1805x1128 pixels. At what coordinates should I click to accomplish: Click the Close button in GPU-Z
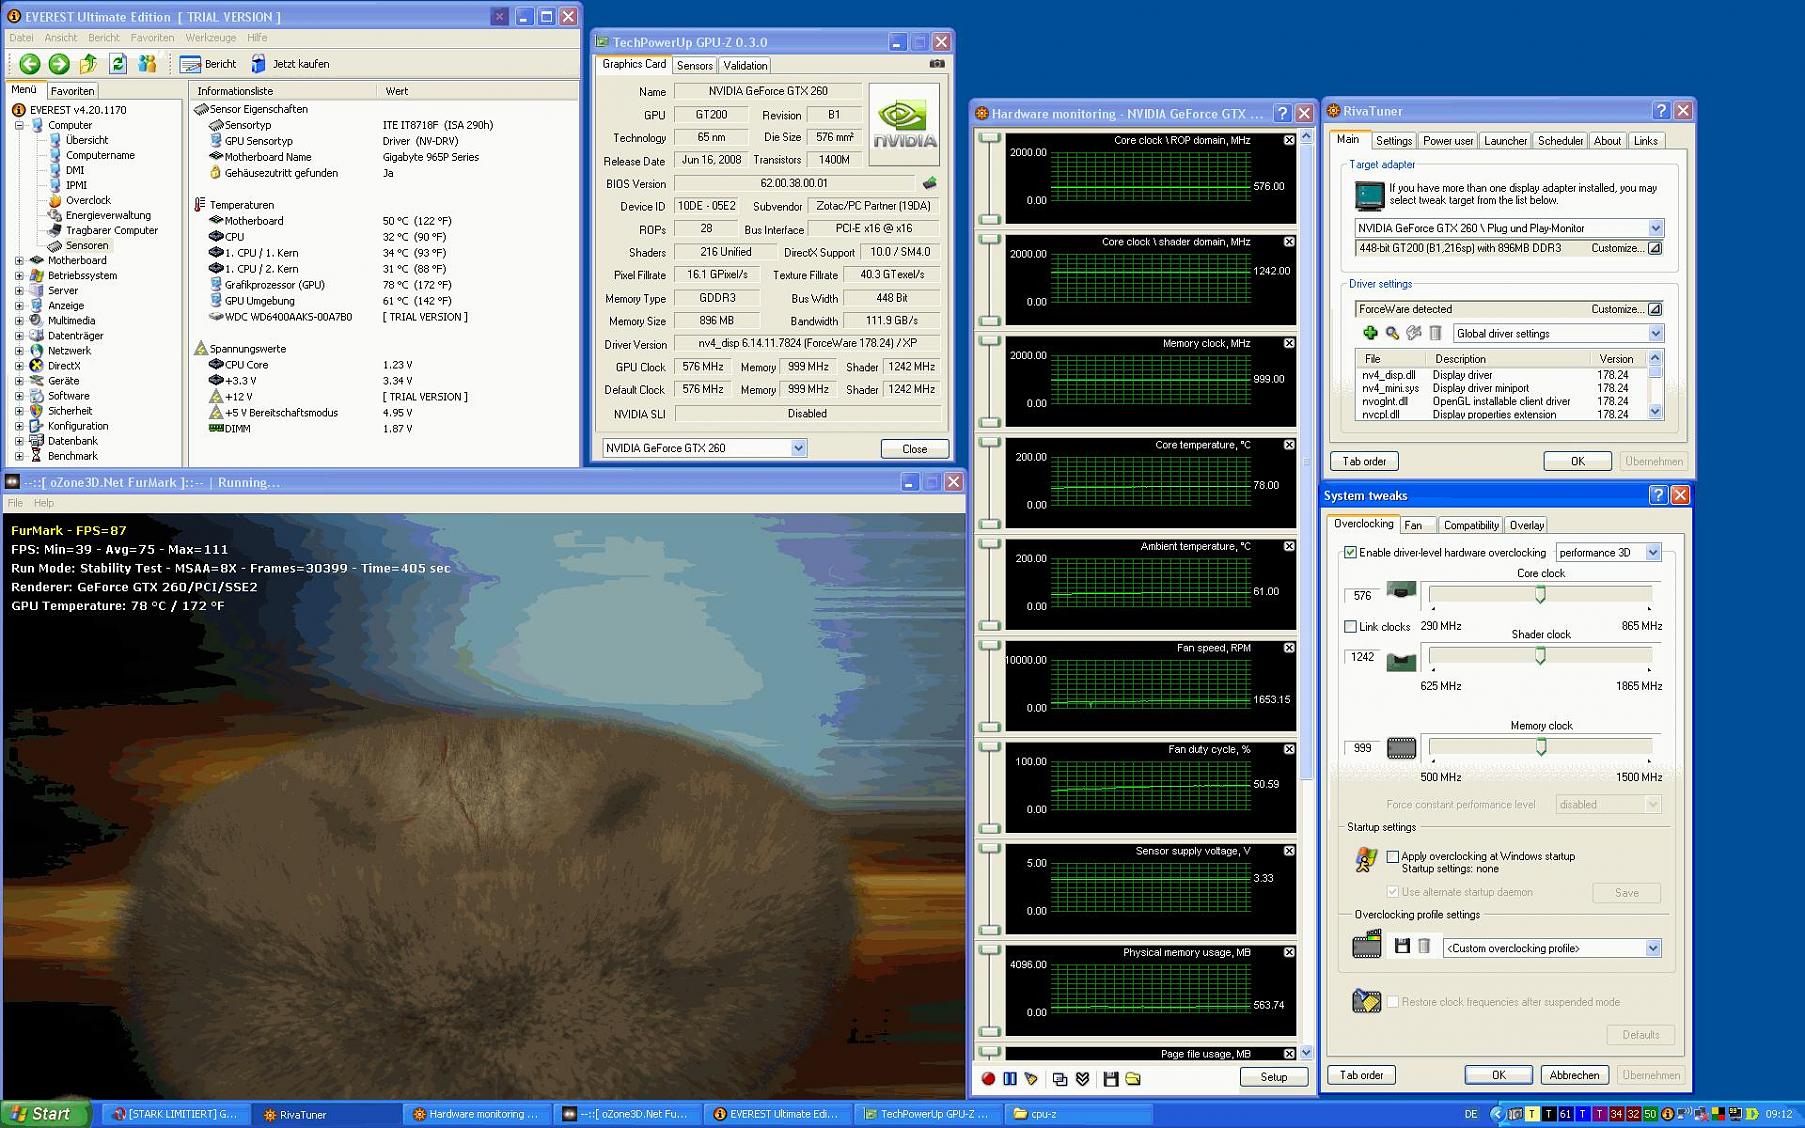(914, 449)
